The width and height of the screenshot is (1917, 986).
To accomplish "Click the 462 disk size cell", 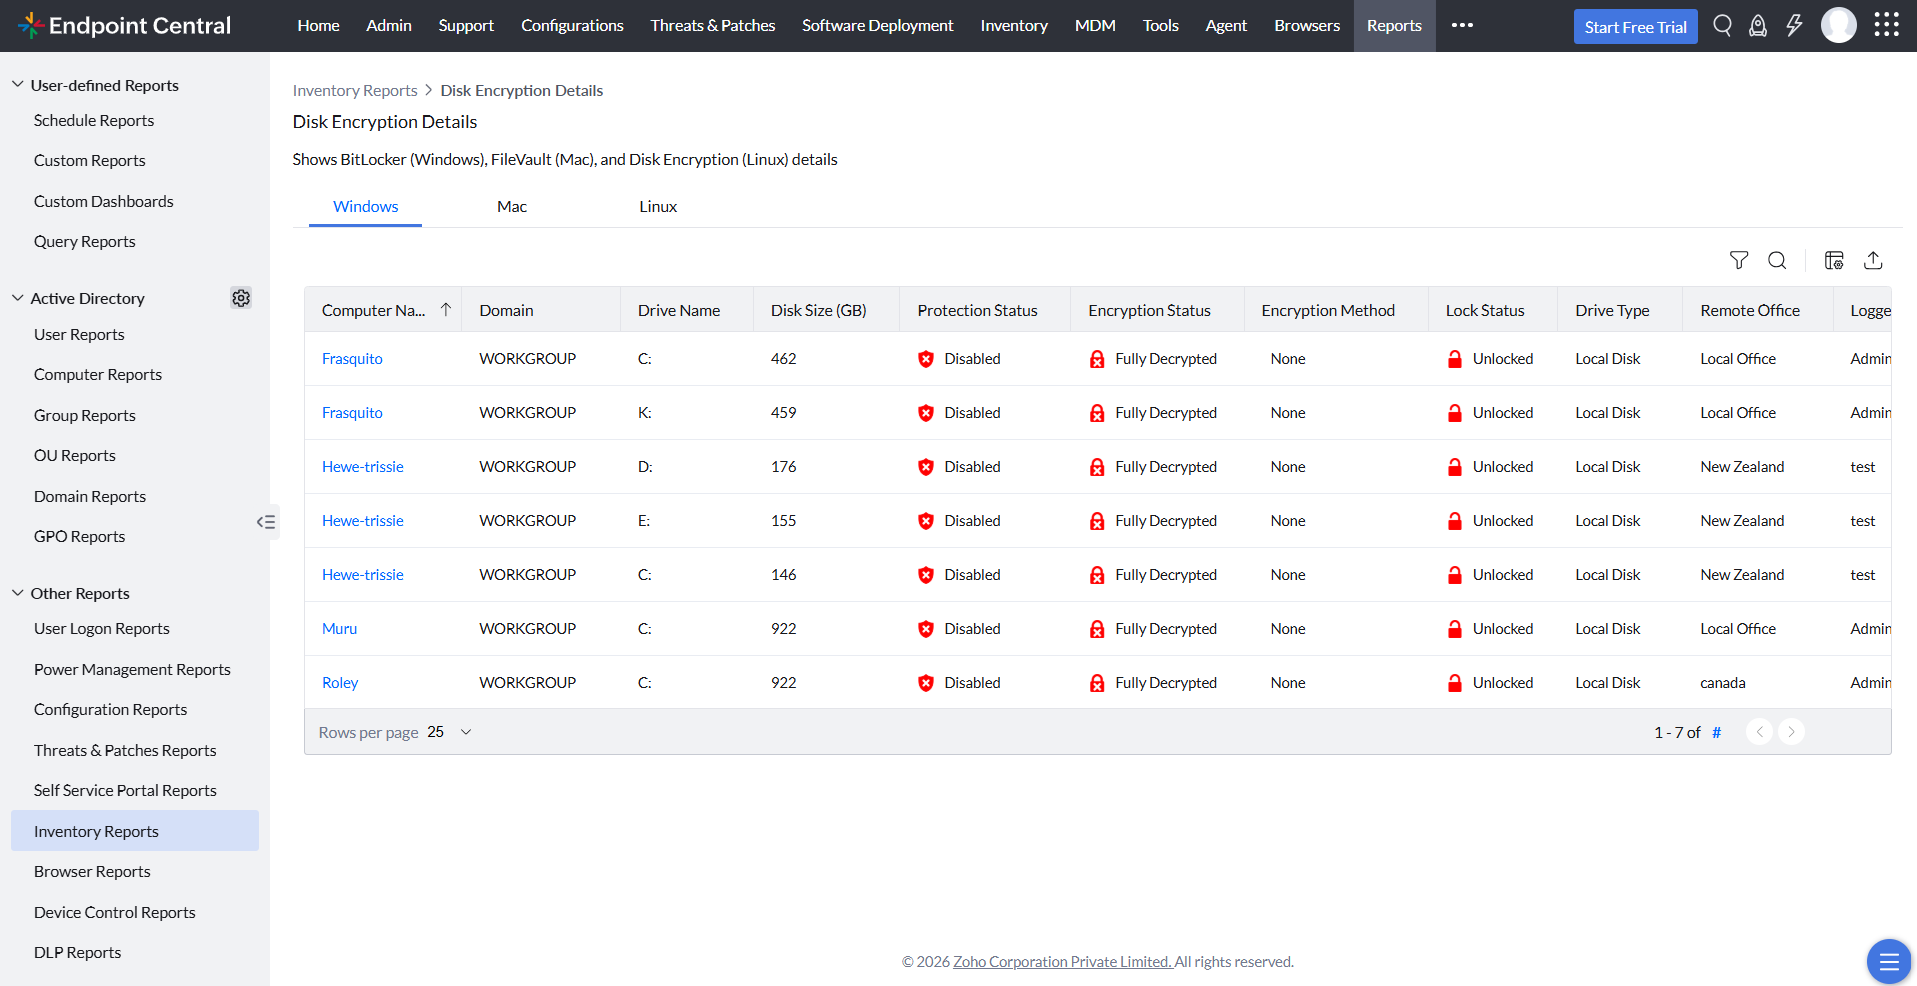I will pos(784,359).
